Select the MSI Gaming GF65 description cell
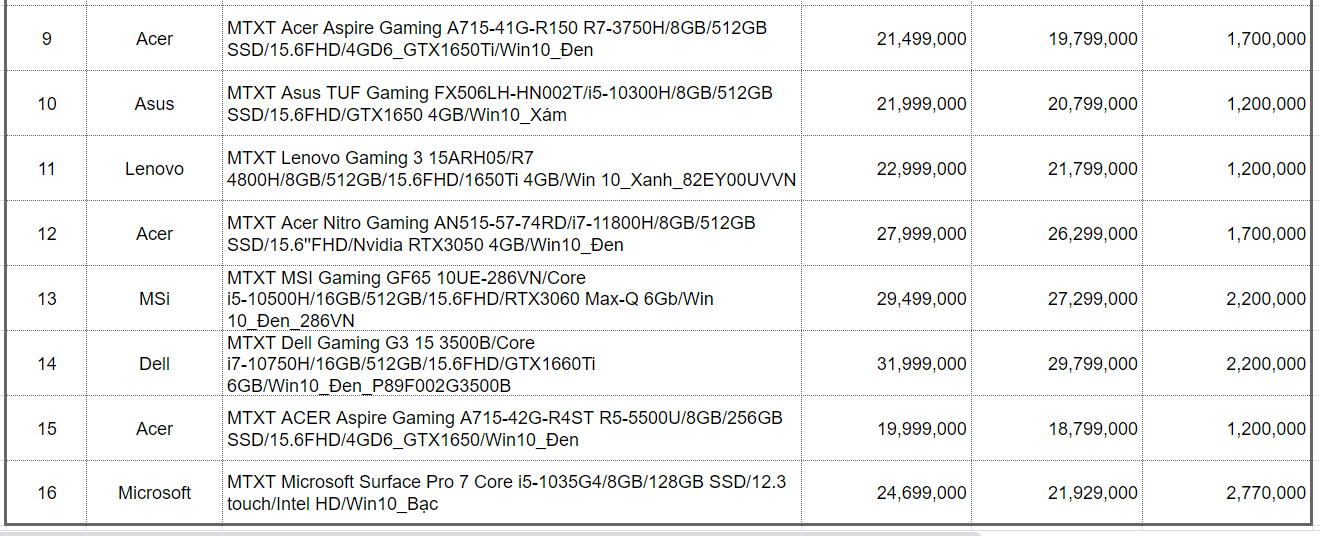The width and height of the screenshot is (1320, 536). [511, 298]
